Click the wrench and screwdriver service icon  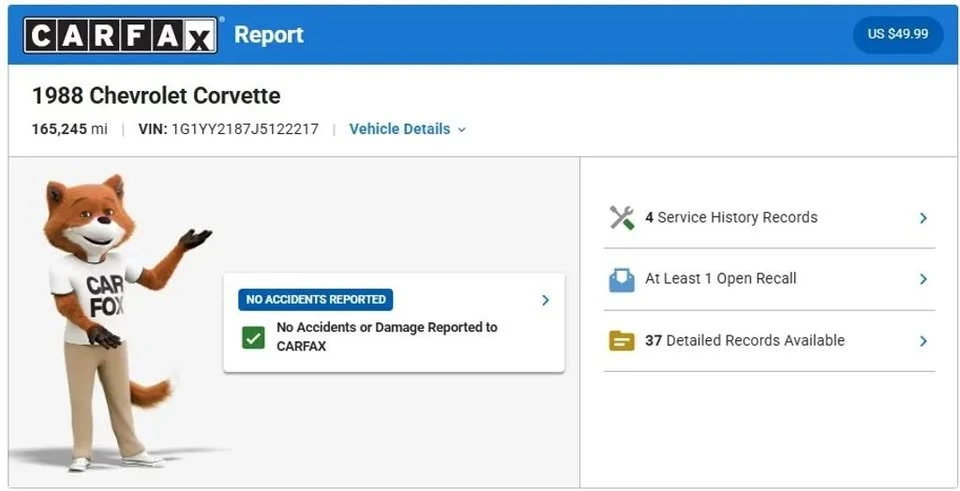(x=621, y=218)
